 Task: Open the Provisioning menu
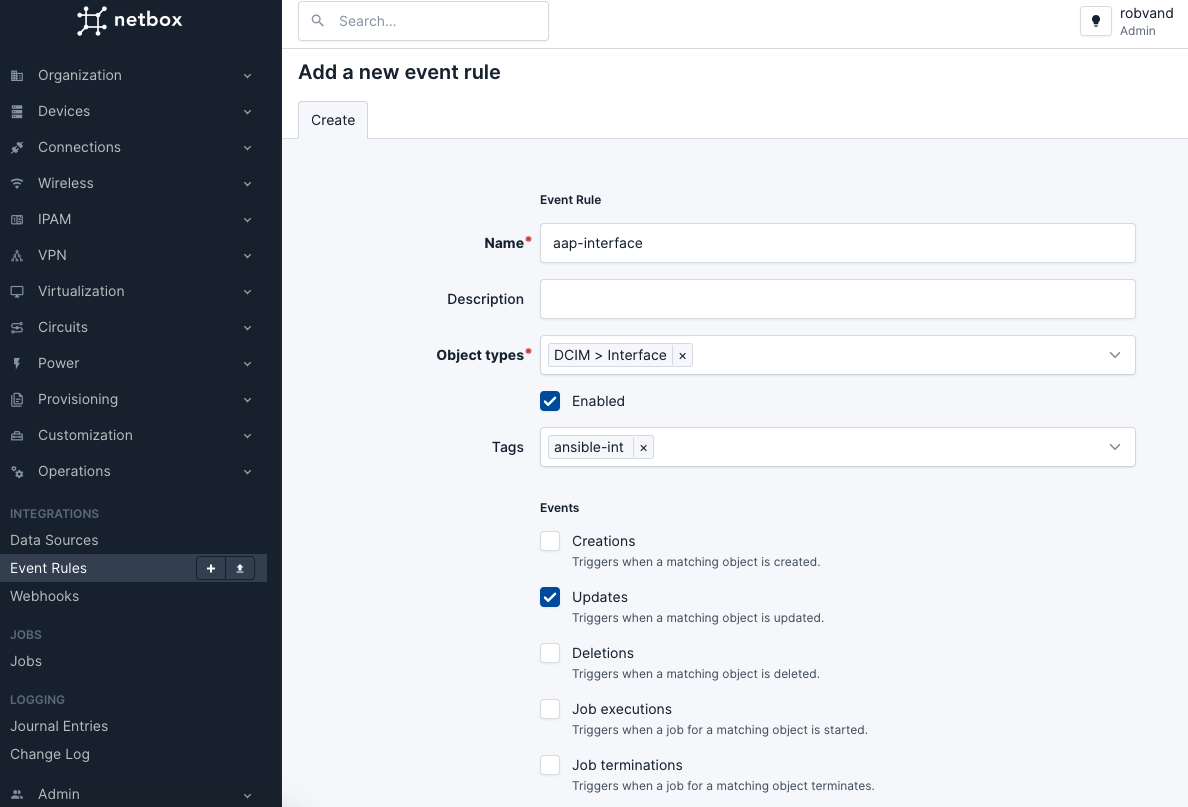click(x=133, y=399)
